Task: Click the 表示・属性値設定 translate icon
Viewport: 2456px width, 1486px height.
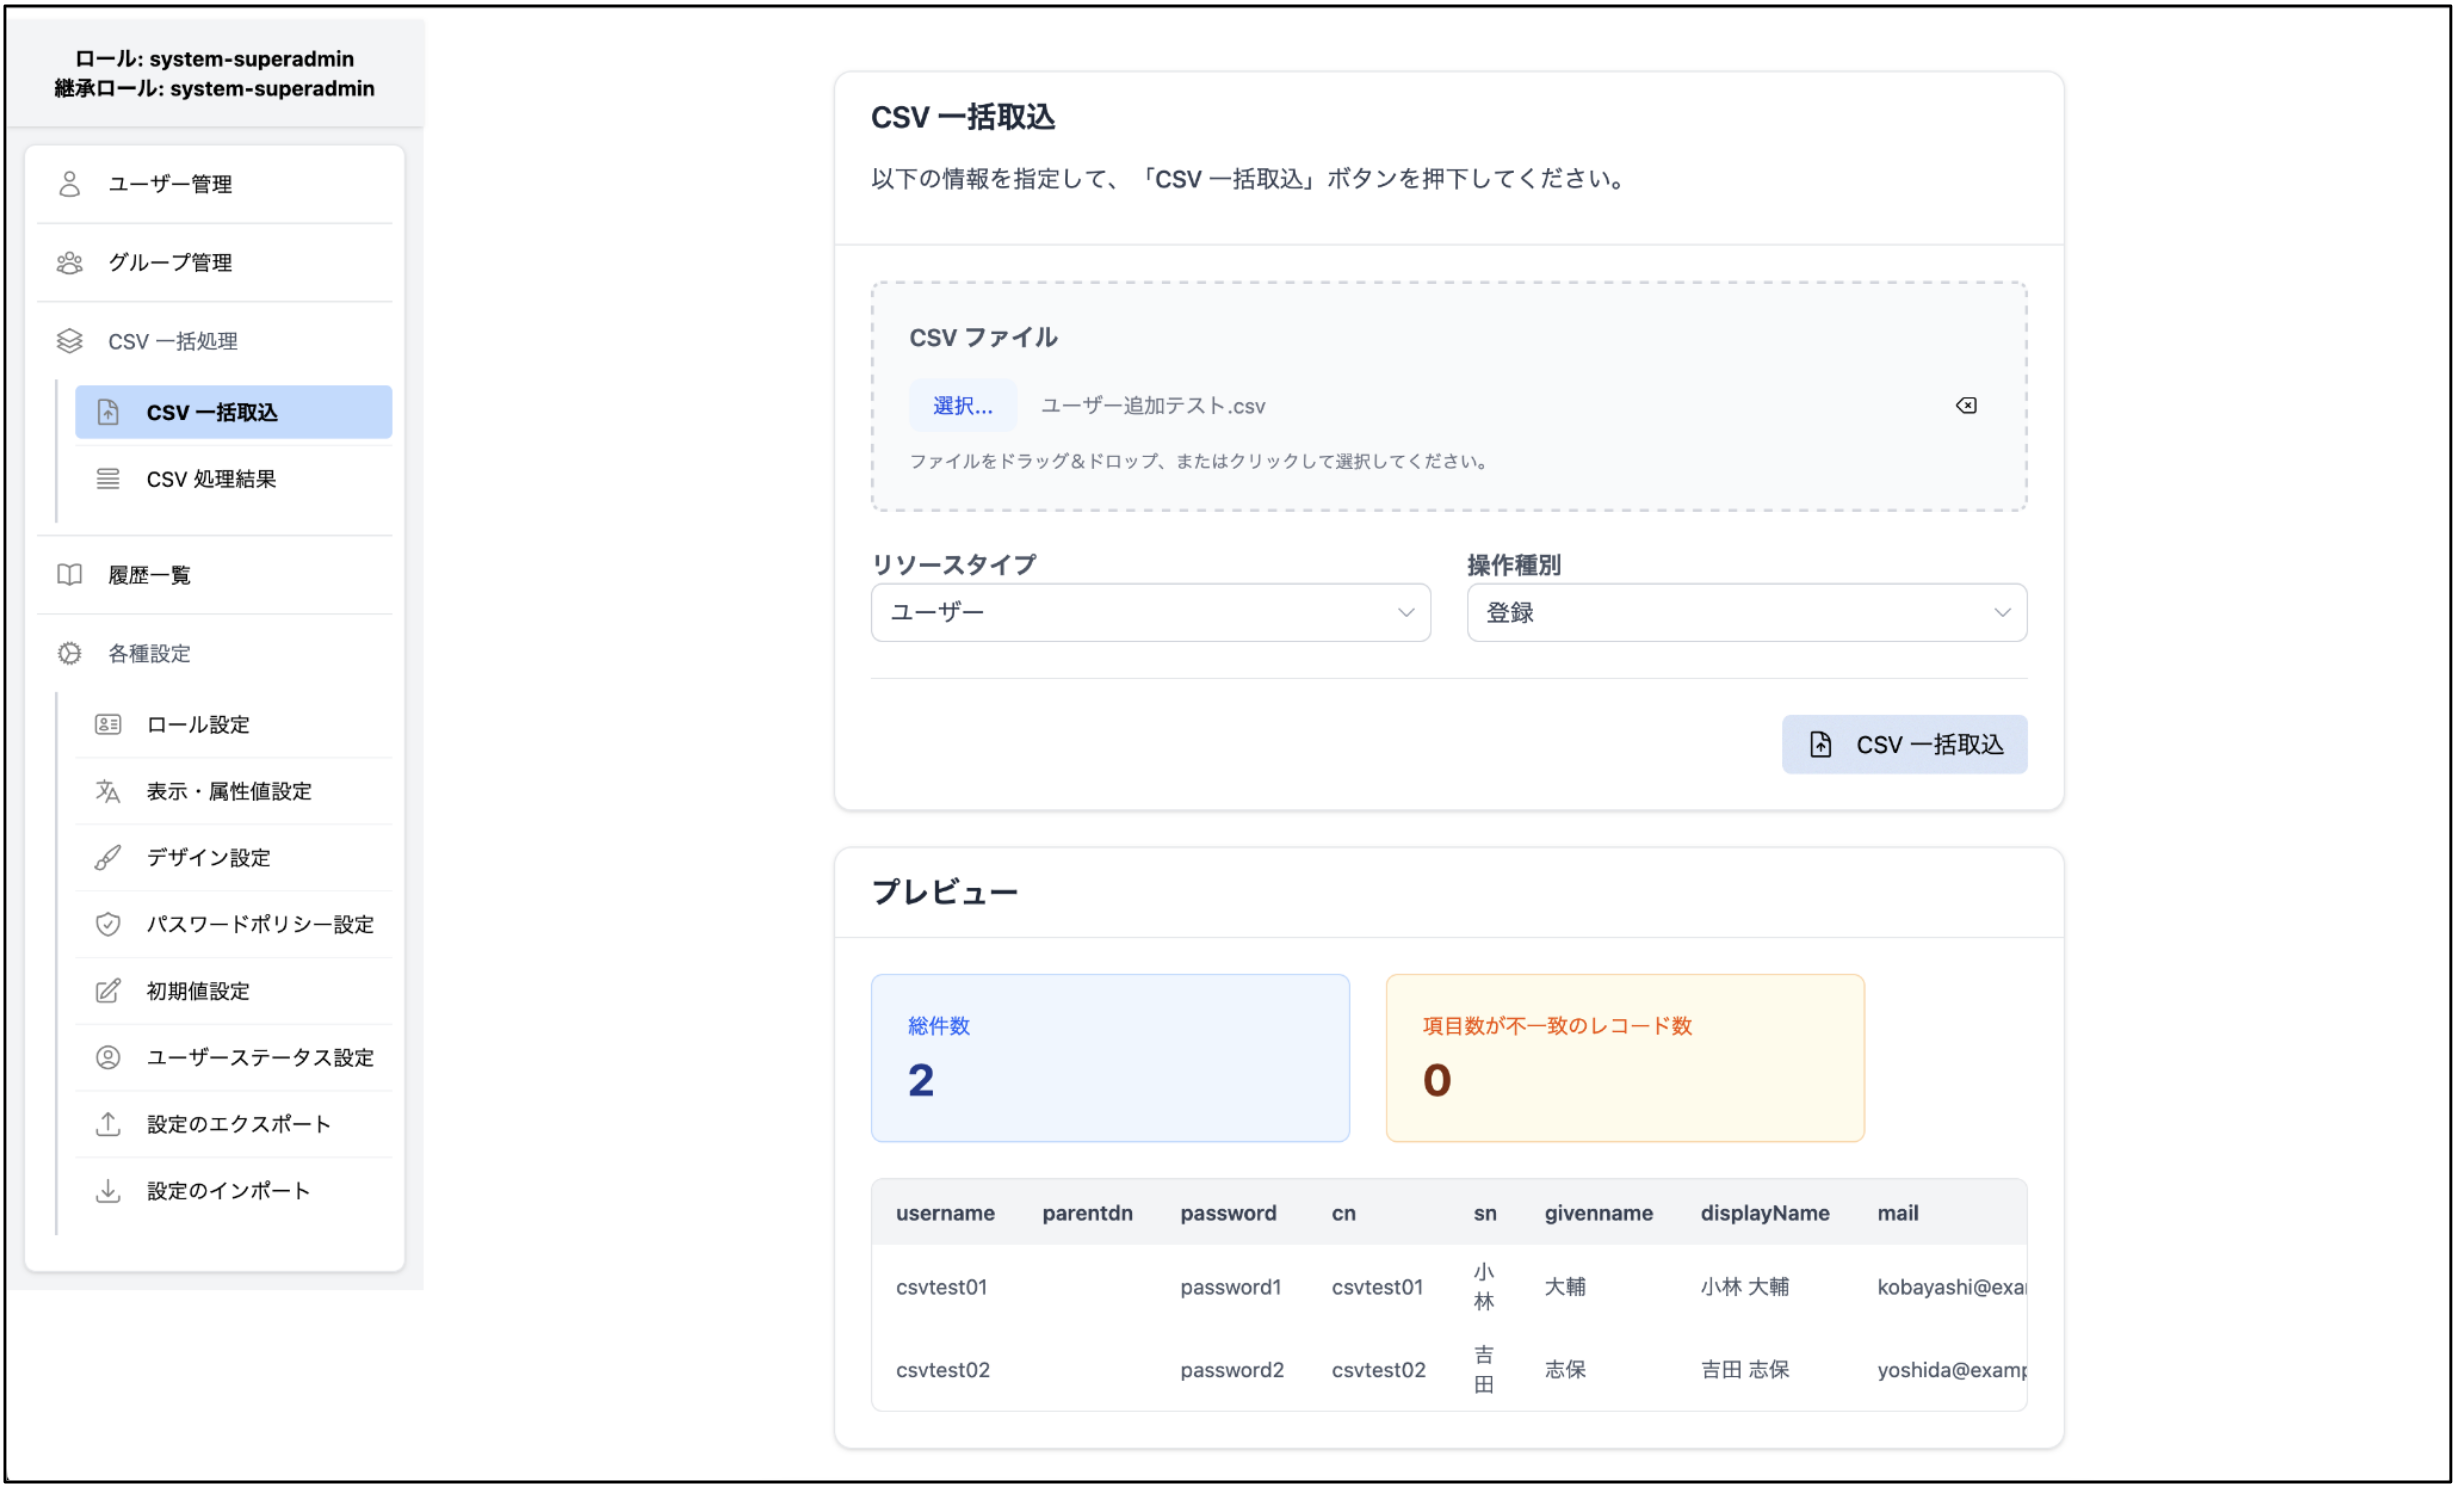Action: point(108,791)
